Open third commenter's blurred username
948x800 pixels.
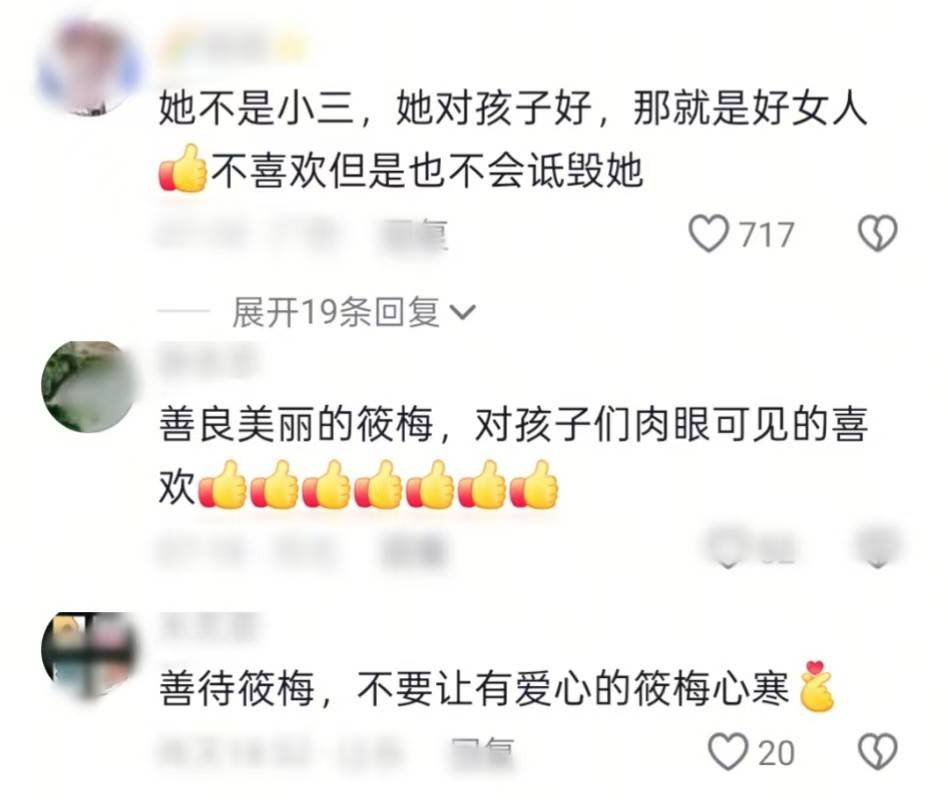207,626
